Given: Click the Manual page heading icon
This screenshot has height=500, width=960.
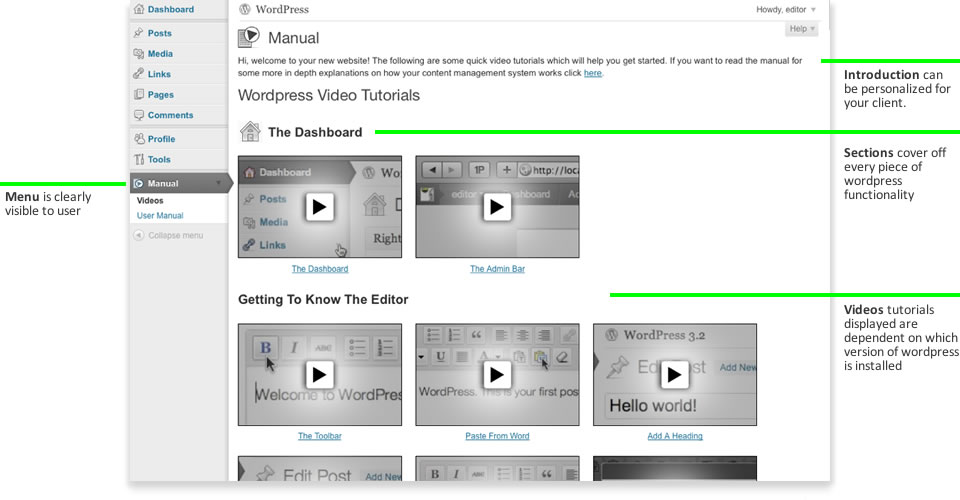Looking at the screenshot, I should pyautogui.click(x=249, y=37).
